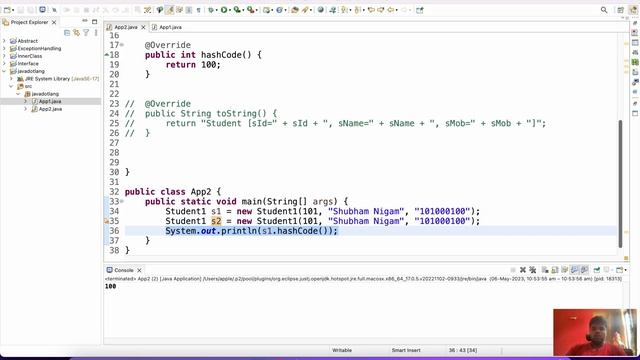
Task: Select the Java perspective button
Action: (x=633, y=10)
